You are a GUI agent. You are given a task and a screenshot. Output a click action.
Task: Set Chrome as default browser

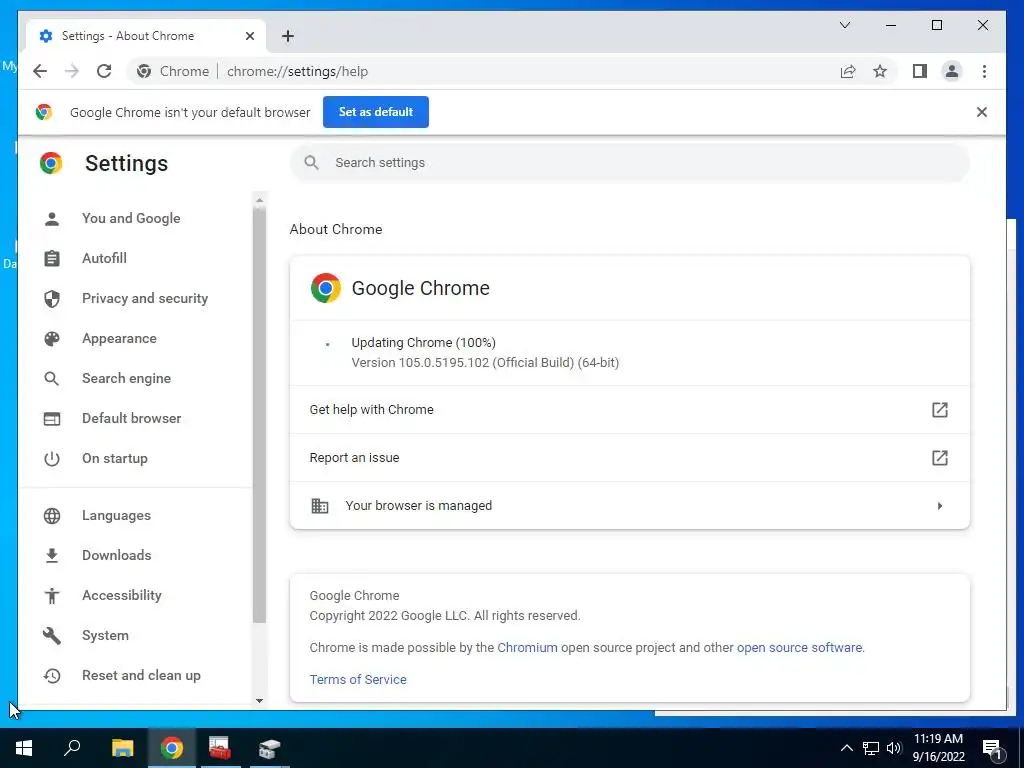(x=376, y=112)
